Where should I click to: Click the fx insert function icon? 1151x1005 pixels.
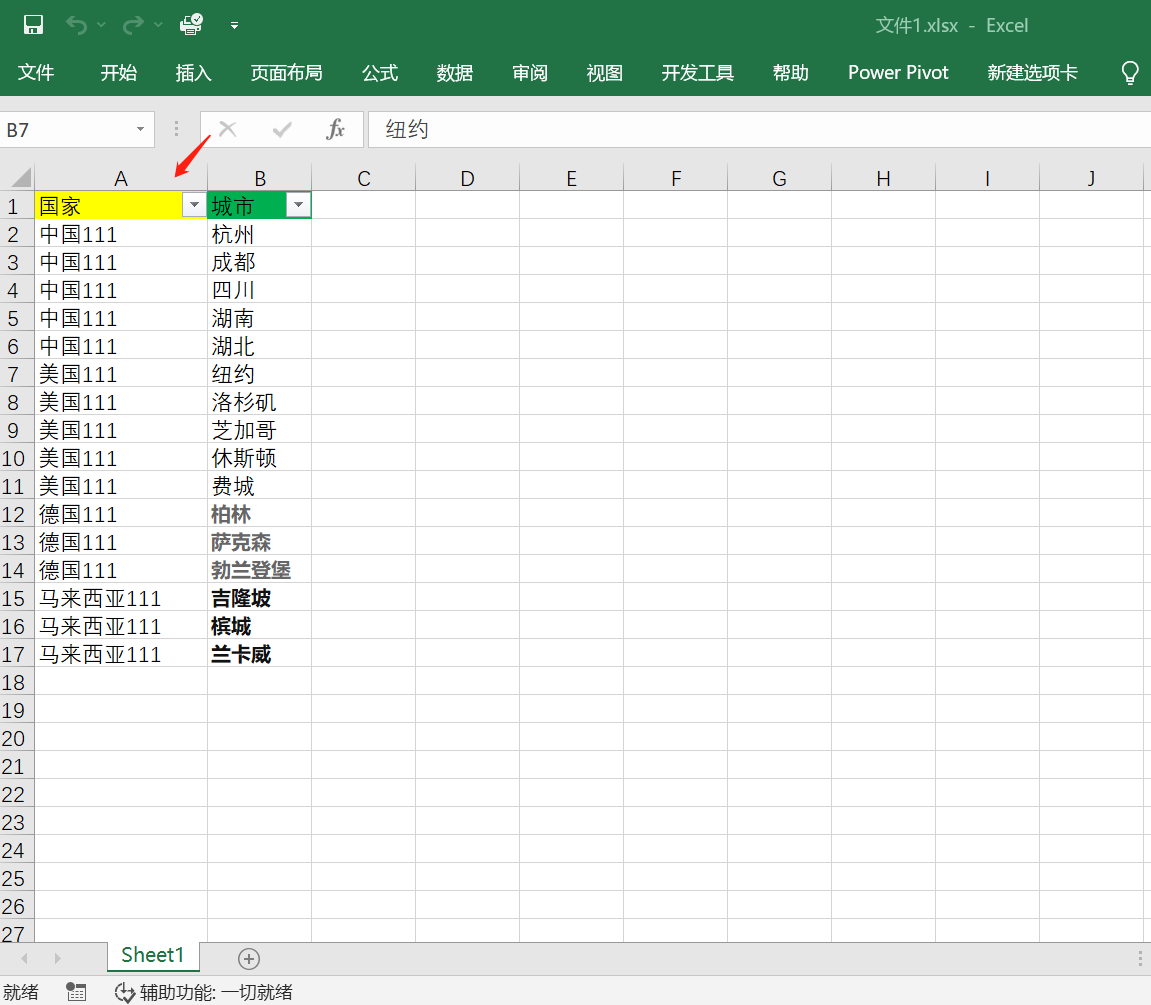point(336,129)
